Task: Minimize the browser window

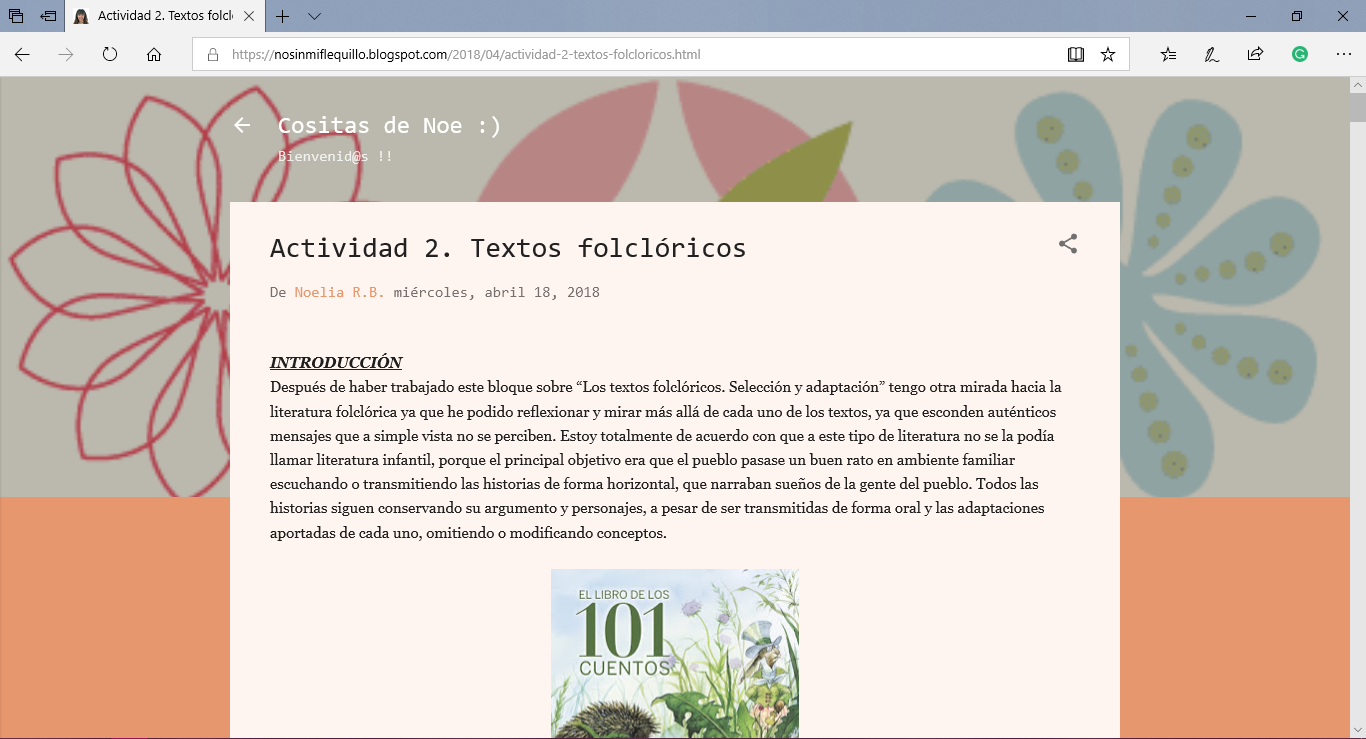Action: [1251, 16]
